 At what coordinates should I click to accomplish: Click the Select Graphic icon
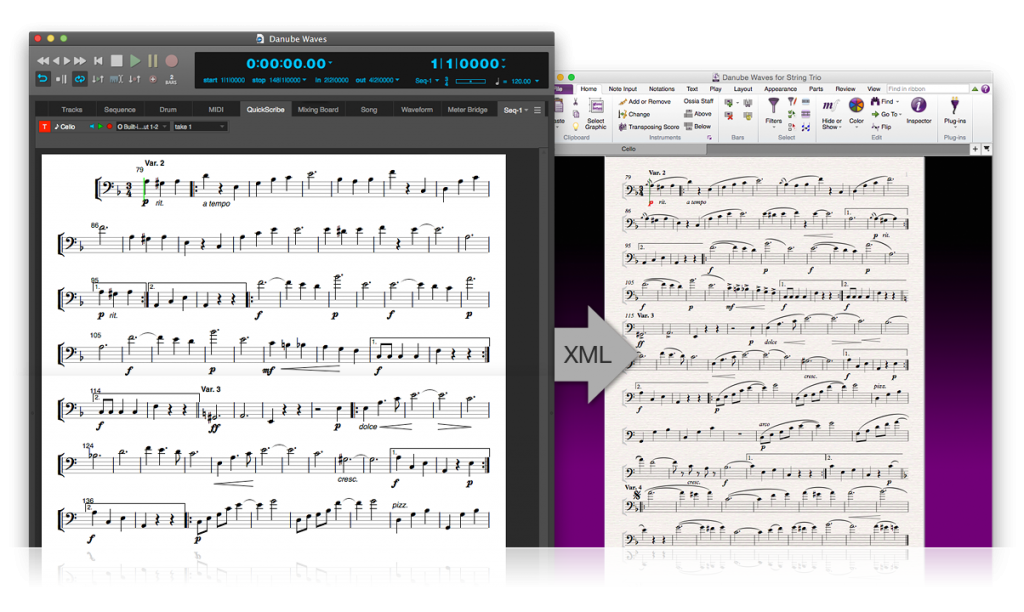(596, 108)
